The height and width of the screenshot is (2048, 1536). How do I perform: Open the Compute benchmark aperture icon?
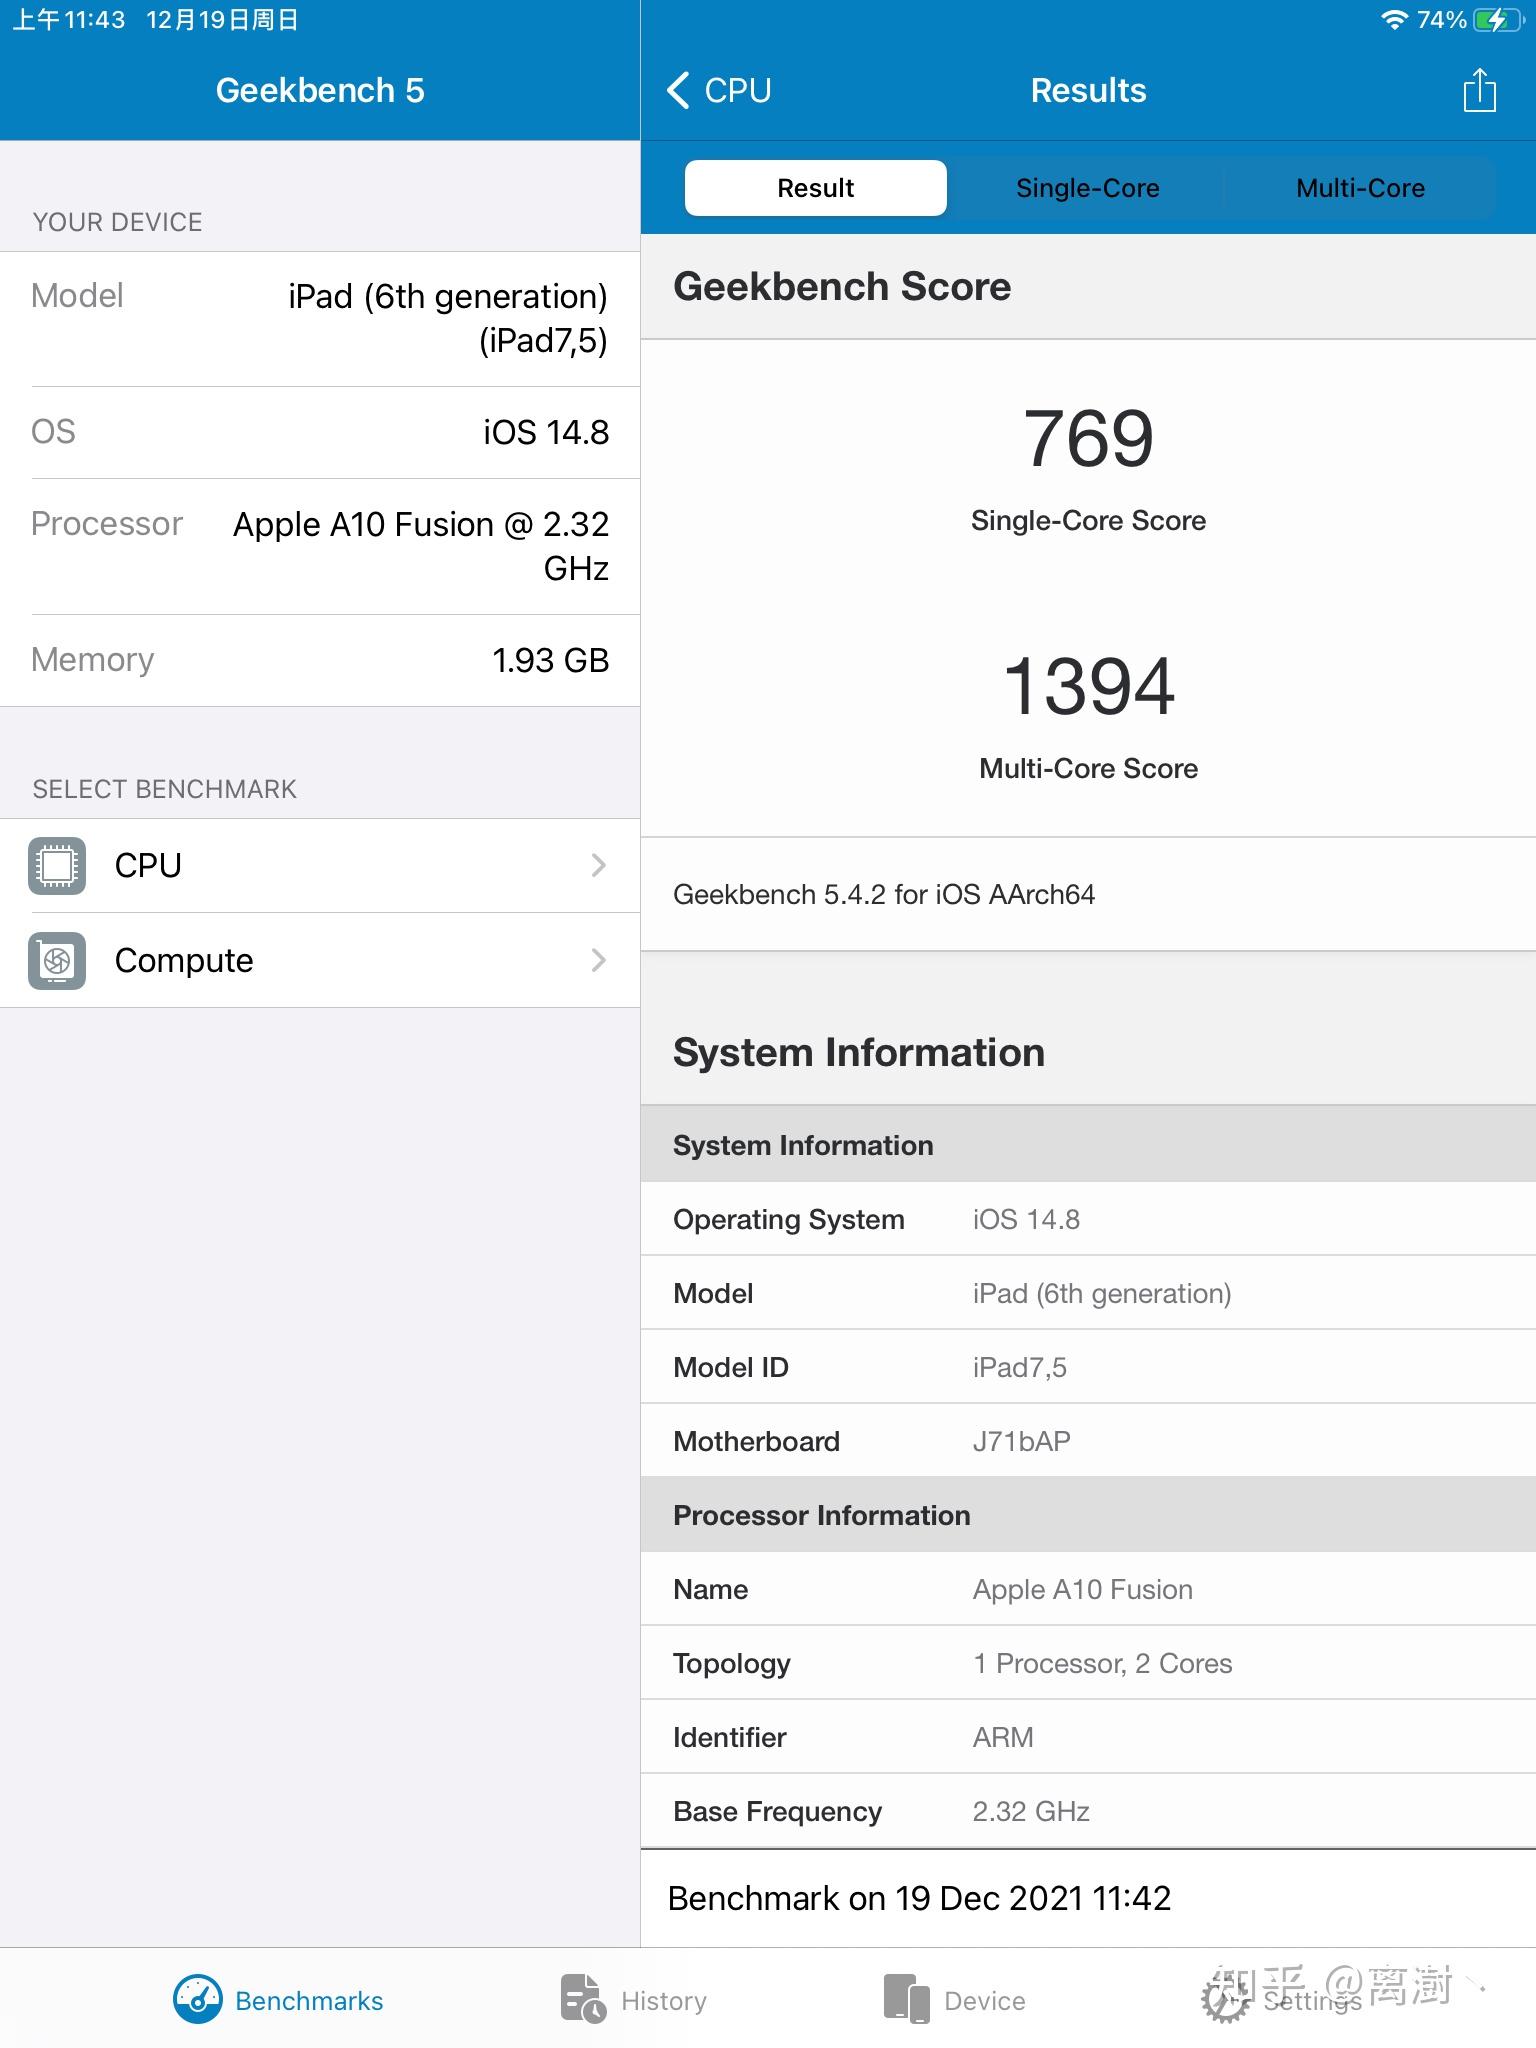click(x=57, y=960)
